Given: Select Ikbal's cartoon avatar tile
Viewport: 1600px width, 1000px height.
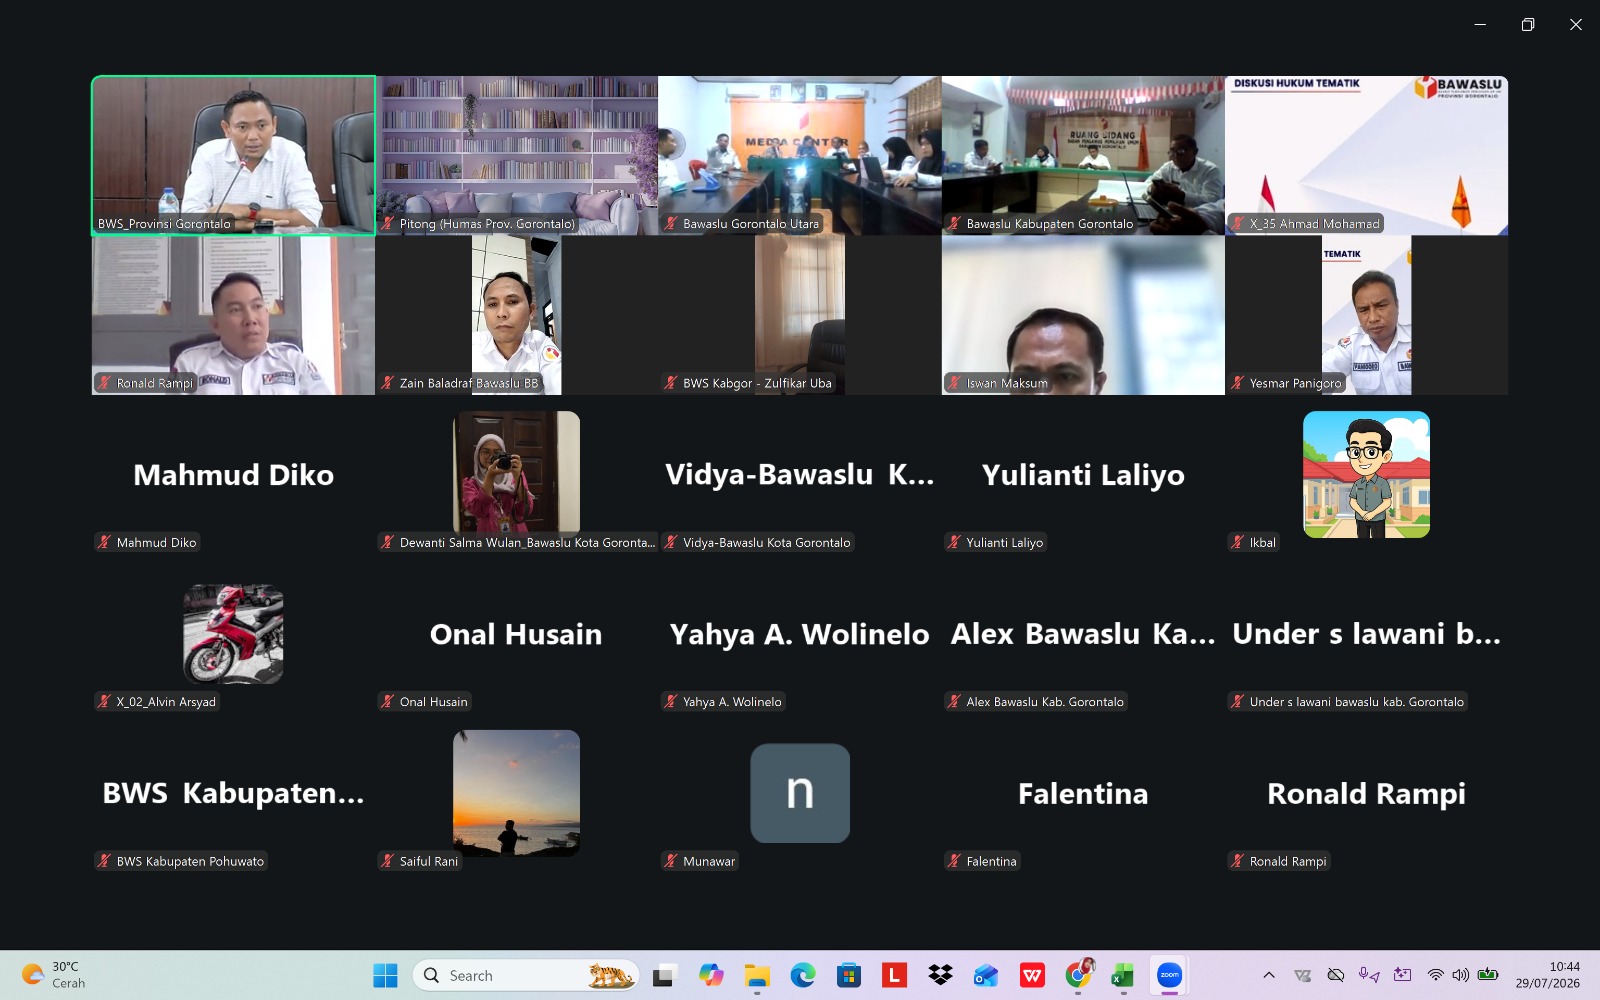Looking at the screenshot, I should (x=1366, y=474).
